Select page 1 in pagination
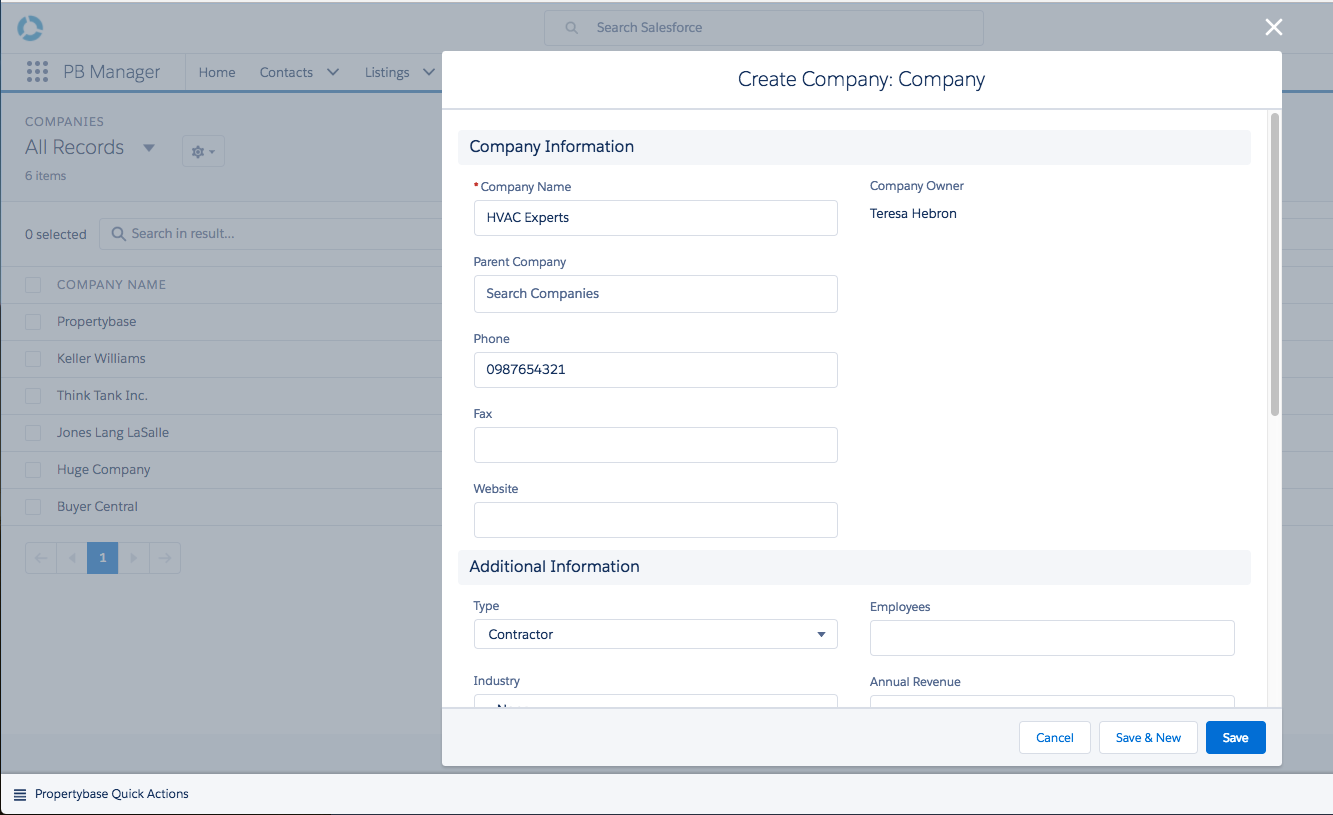1333x815 pixels. pyautogui.click(x=103, y=558)
